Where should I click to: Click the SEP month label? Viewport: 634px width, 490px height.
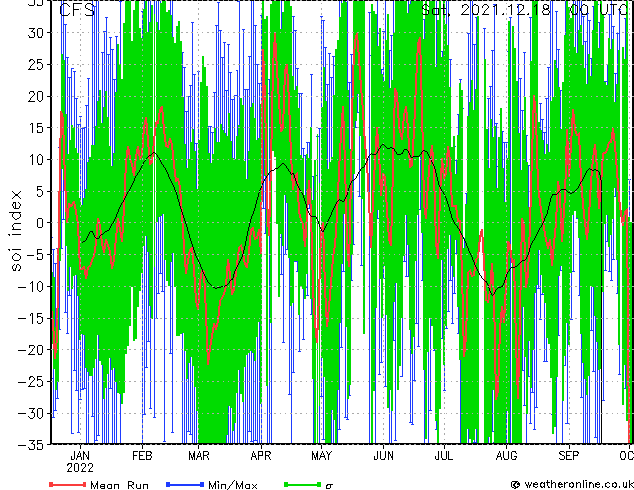pyautogui.click(x=569, y=456)
